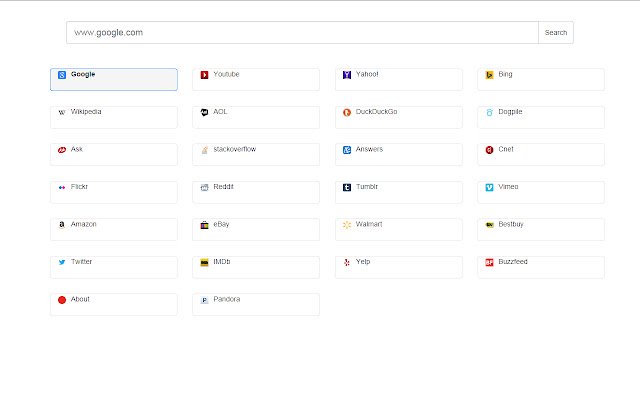Open the Youtube label text

click(x=226, y=74)
